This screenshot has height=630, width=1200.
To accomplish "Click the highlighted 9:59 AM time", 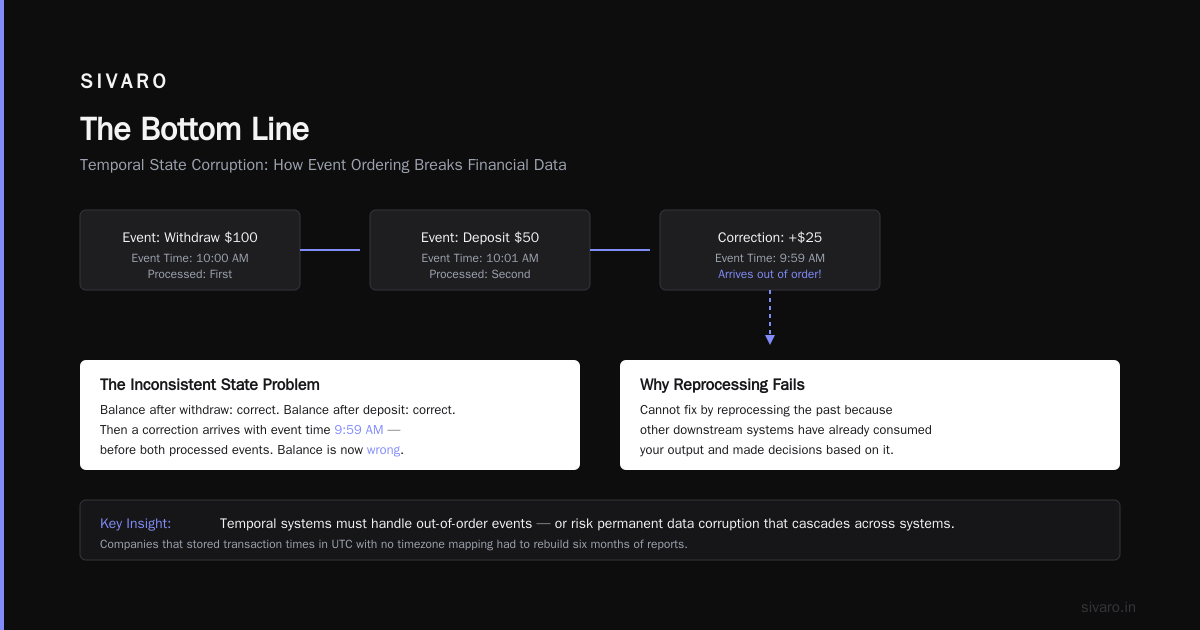I will [359, 430].
